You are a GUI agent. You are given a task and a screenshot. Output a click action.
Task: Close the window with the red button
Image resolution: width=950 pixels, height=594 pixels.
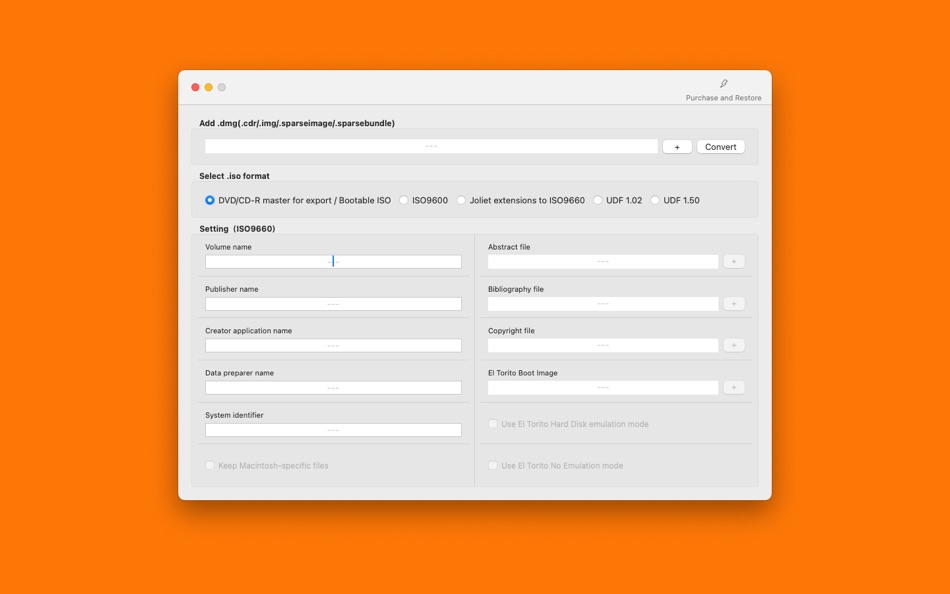[x=195, y=87]
